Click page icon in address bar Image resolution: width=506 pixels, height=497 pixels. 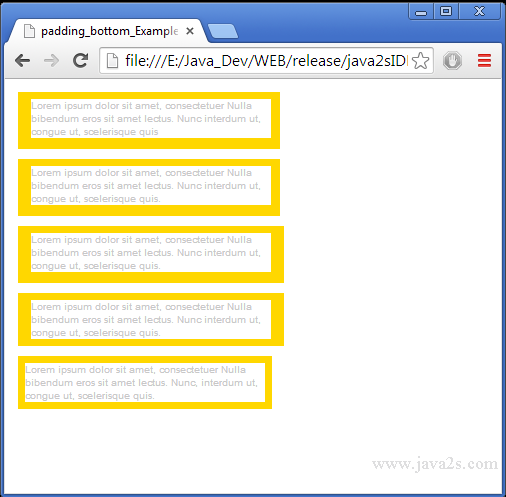click(112, 61)
